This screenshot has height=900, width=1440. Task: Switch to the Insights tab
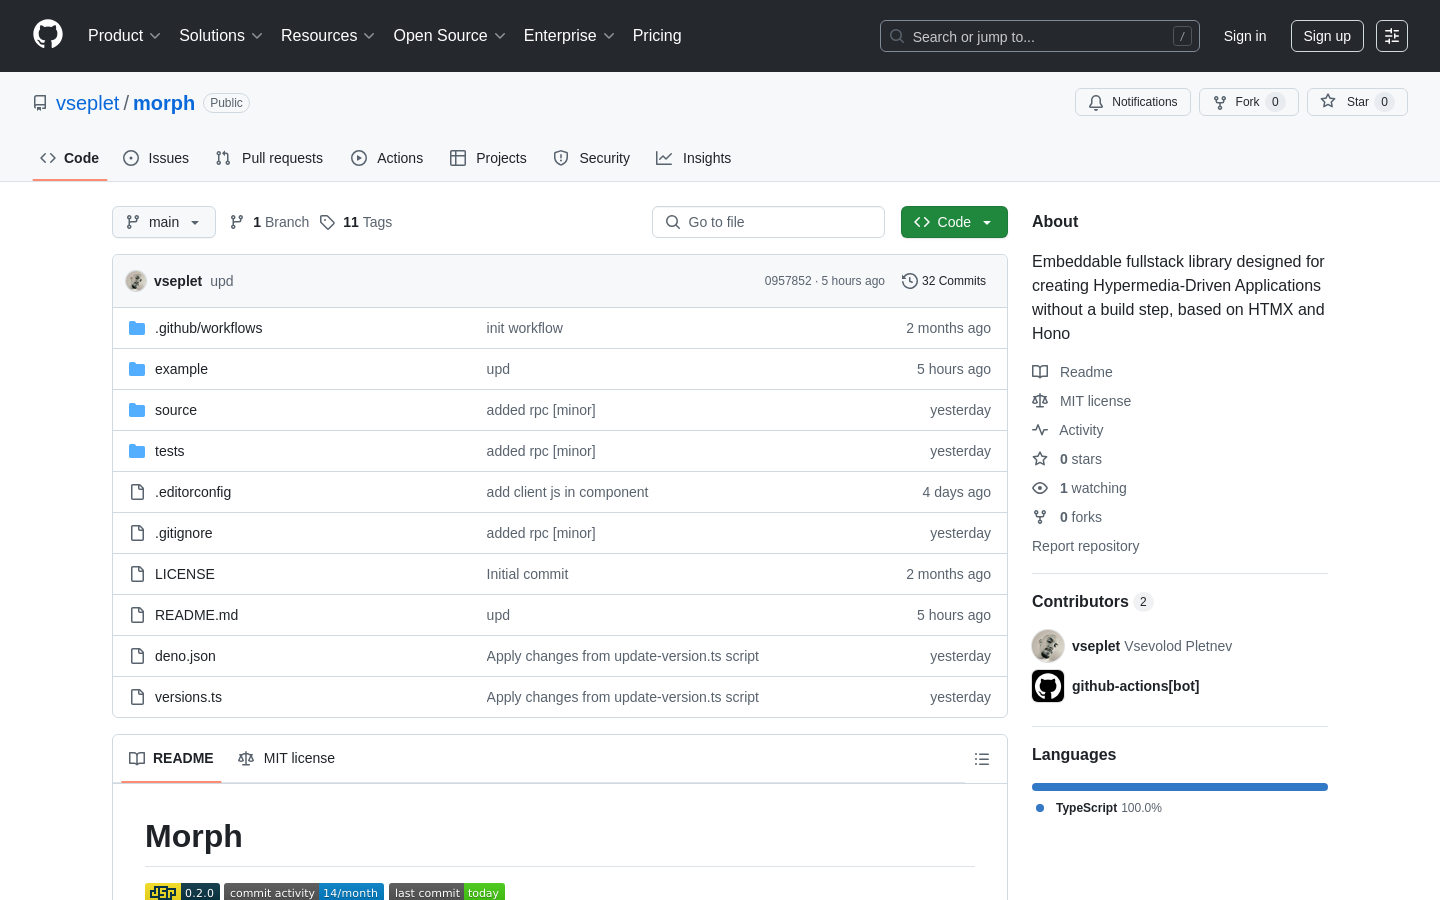pyautogui.click(x=693, y=158)
